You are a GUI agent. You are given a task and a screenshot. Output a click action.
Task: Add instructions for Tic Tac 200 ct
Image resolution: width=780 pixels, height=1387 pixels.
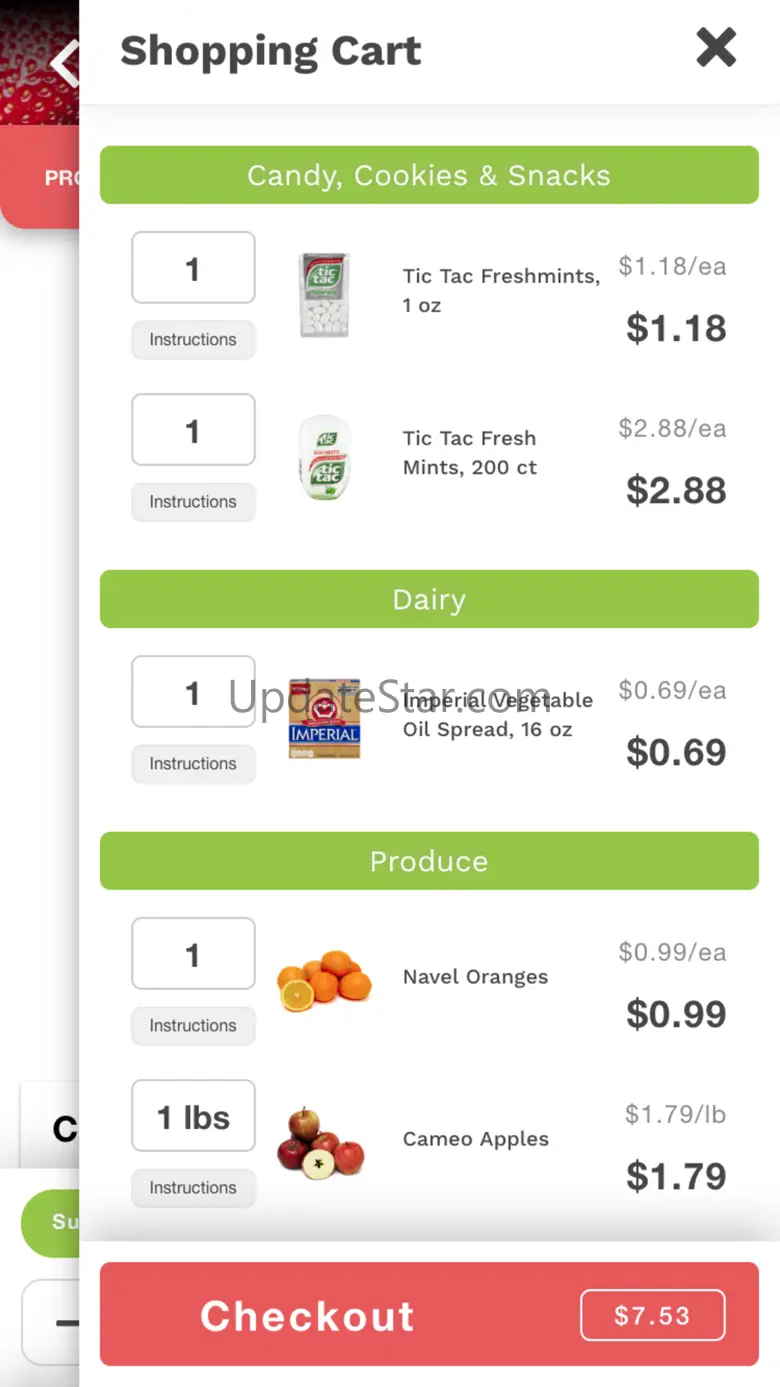point(193,502)
